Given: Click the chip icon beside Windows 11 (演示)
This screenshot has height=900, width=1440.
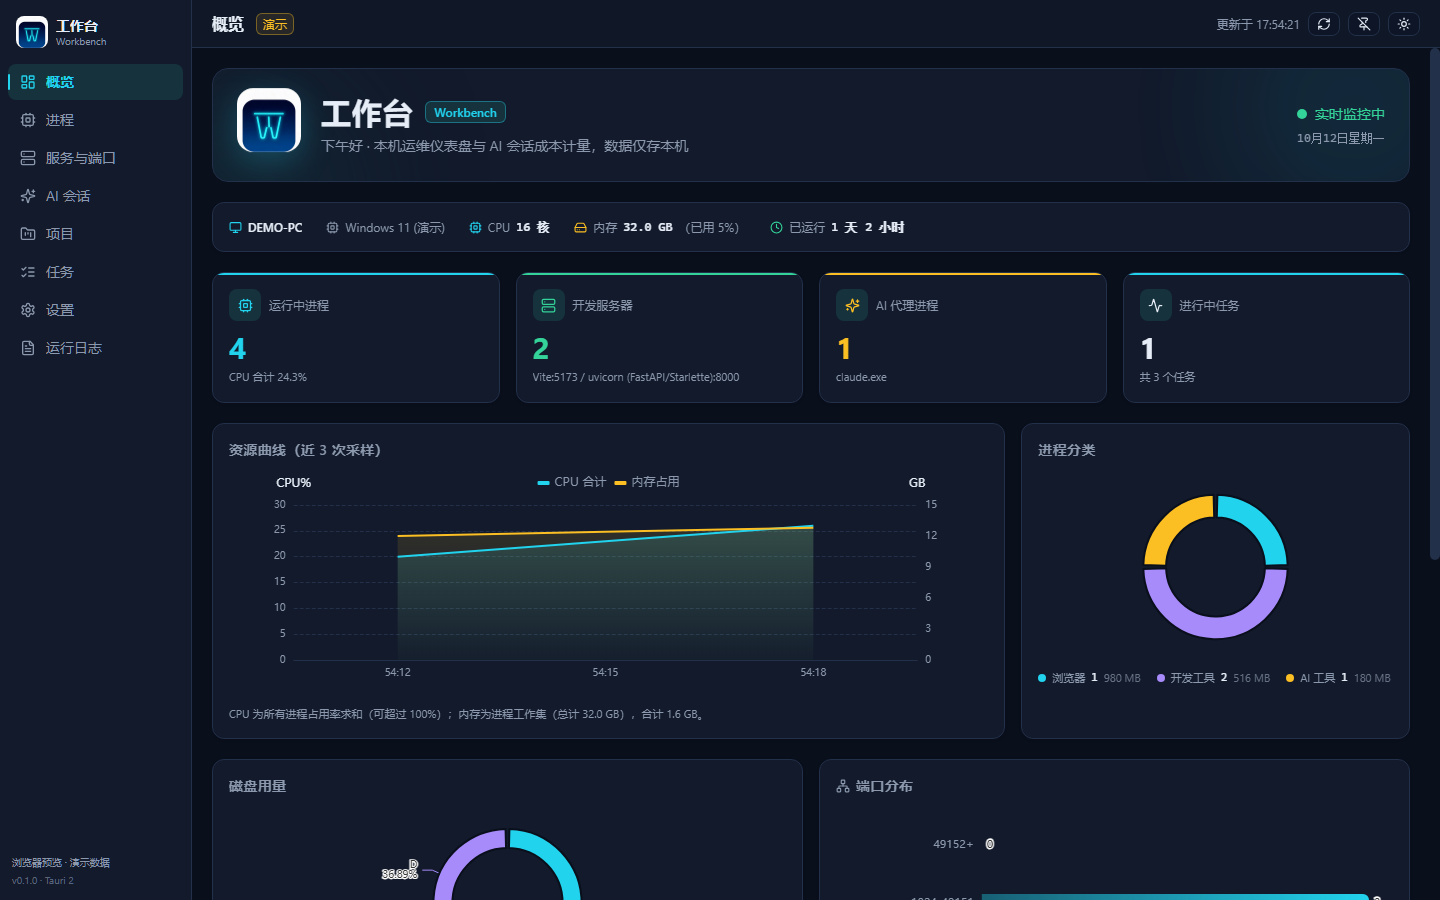Looking at the screenshot, I should (333, 228).
